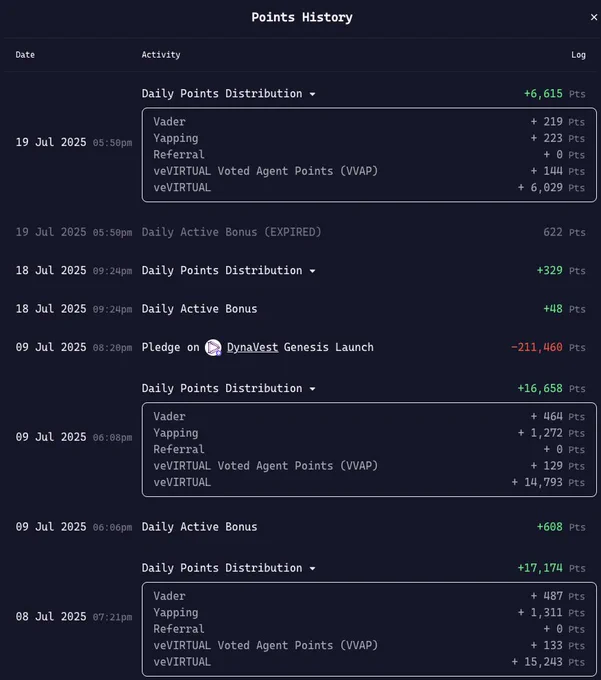This screenshot has height=680, width=601.
Task: Click the 09 Jul 2025 08:20pm date
Action: (x=74, y=347)
